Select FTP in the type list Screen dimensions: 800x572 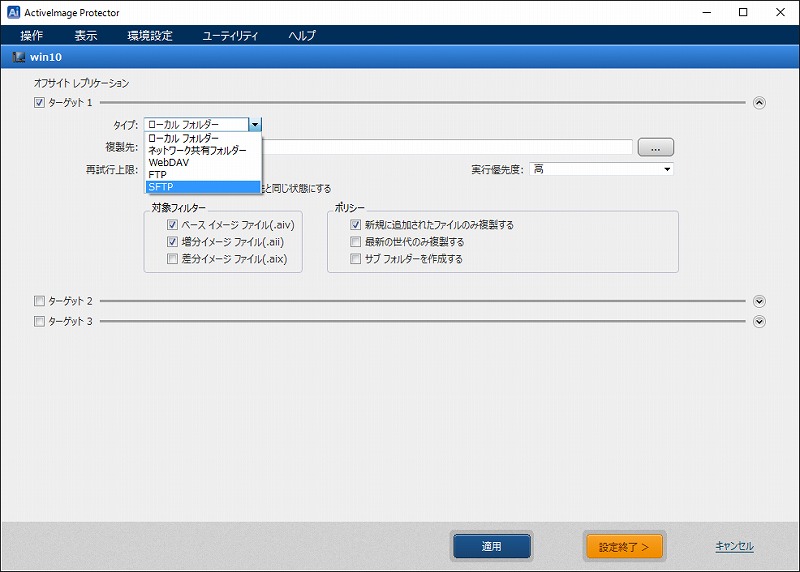click(x=203, y=175)
